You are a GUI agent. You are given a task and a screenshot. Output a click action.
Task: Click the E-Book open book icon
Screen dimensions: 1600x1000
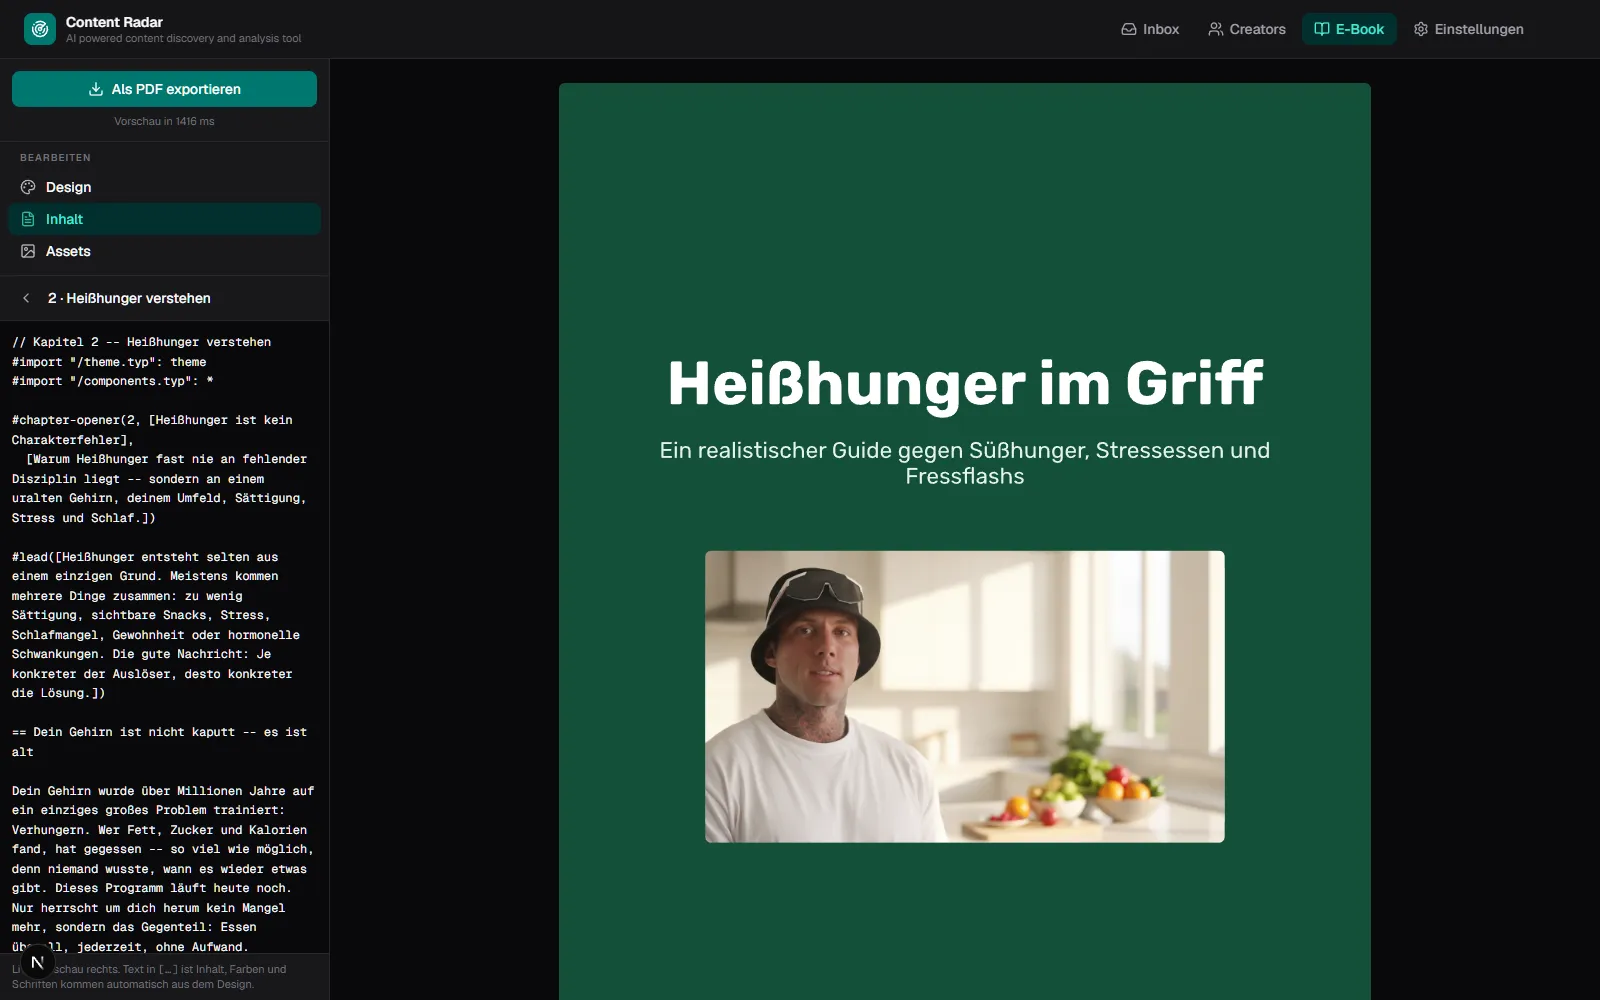tap(1322, 29)
